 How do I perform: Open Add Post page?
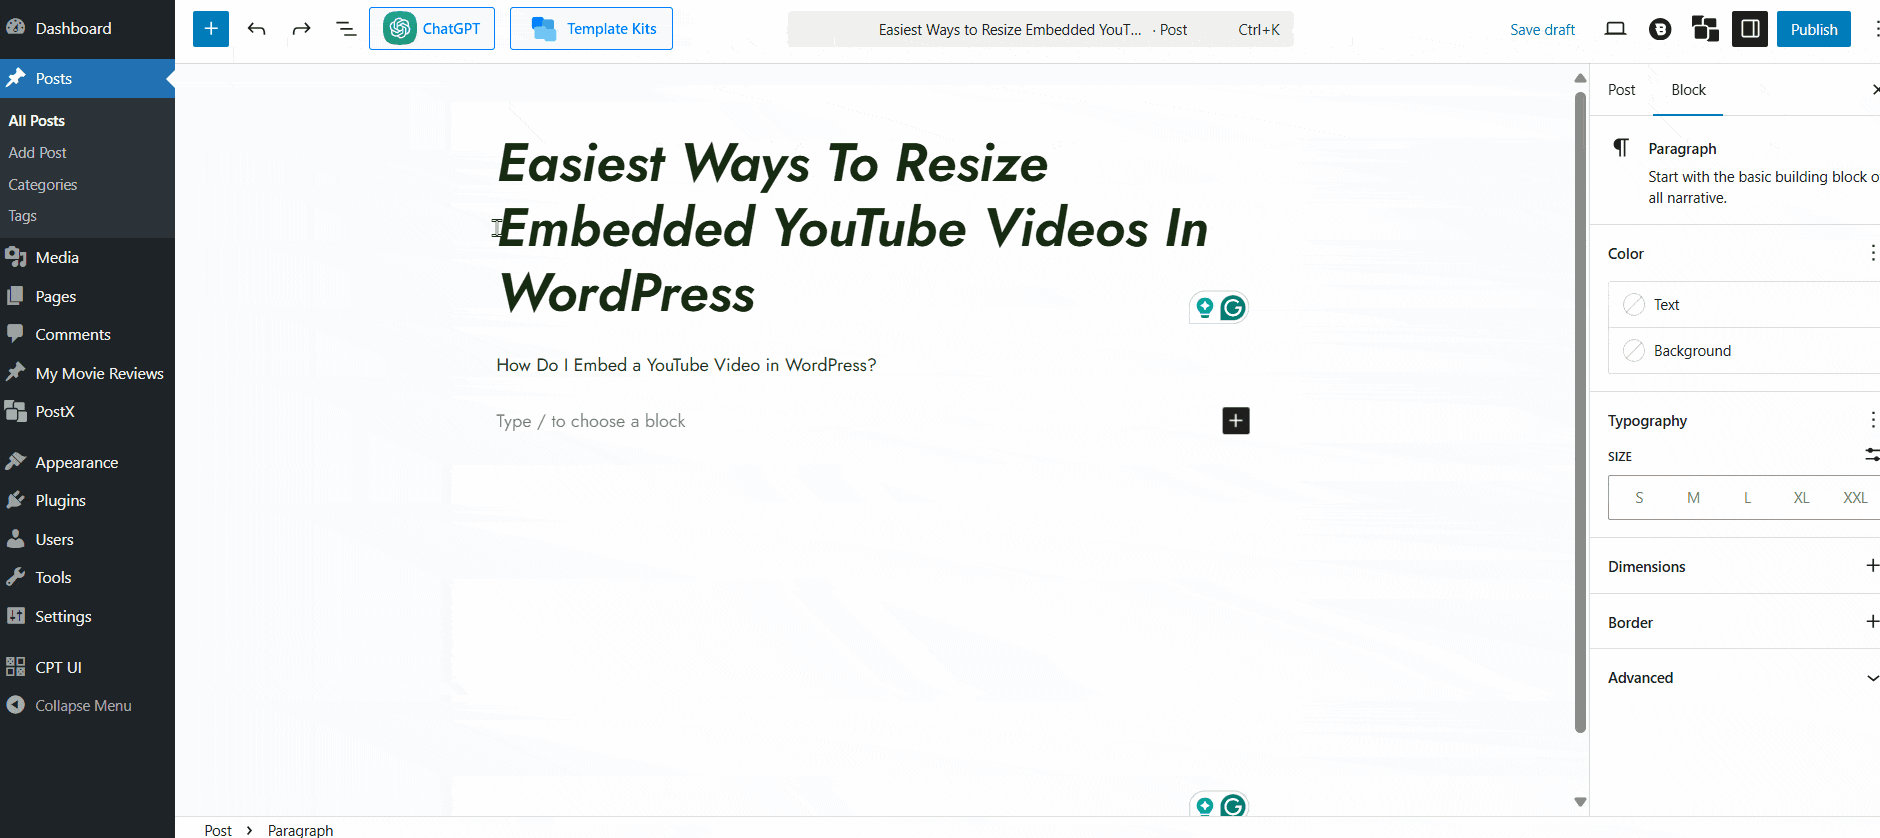pyautogui.click(x=37, y=152)
